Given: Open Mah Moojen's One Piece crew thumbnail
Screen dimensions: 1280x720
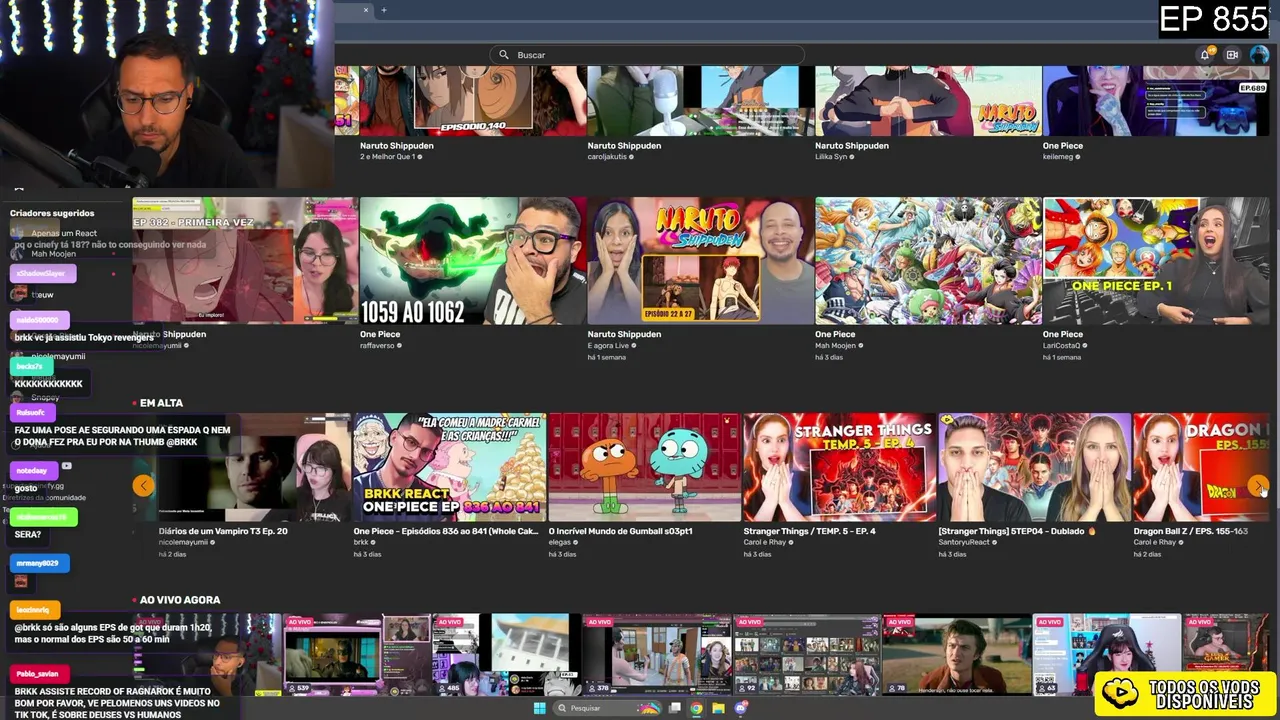Looking at the screenshot, I should [928, 260].
